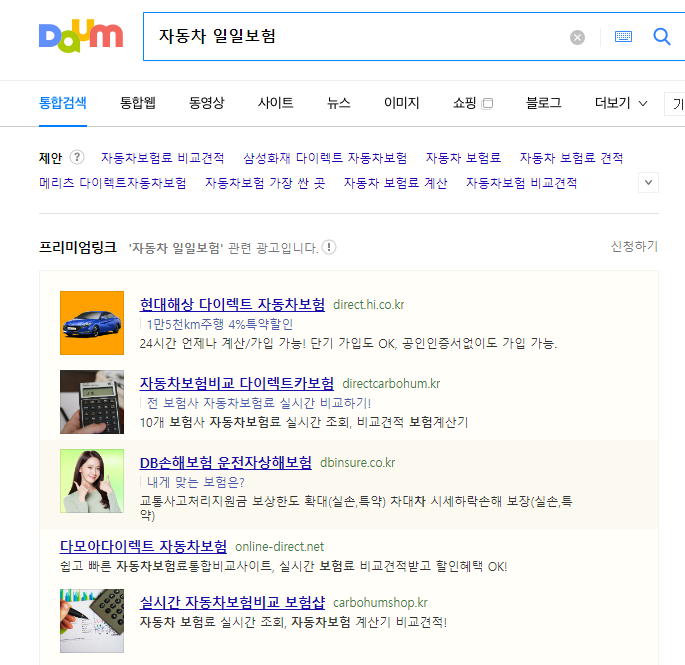
Task: Go to the 사이트 tab
Action: 275,103
